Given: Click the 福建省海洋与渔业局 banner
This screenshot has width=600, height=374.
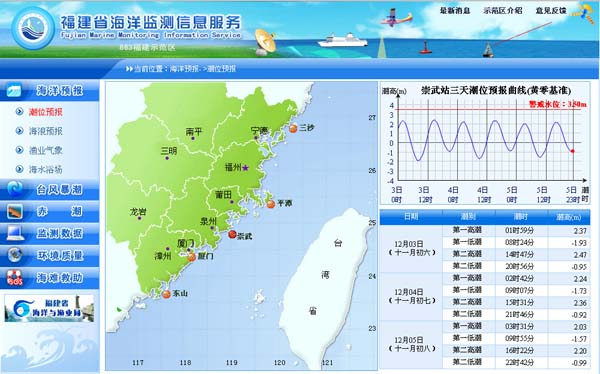Looking at the screenshot, I should tap(49, 309).
